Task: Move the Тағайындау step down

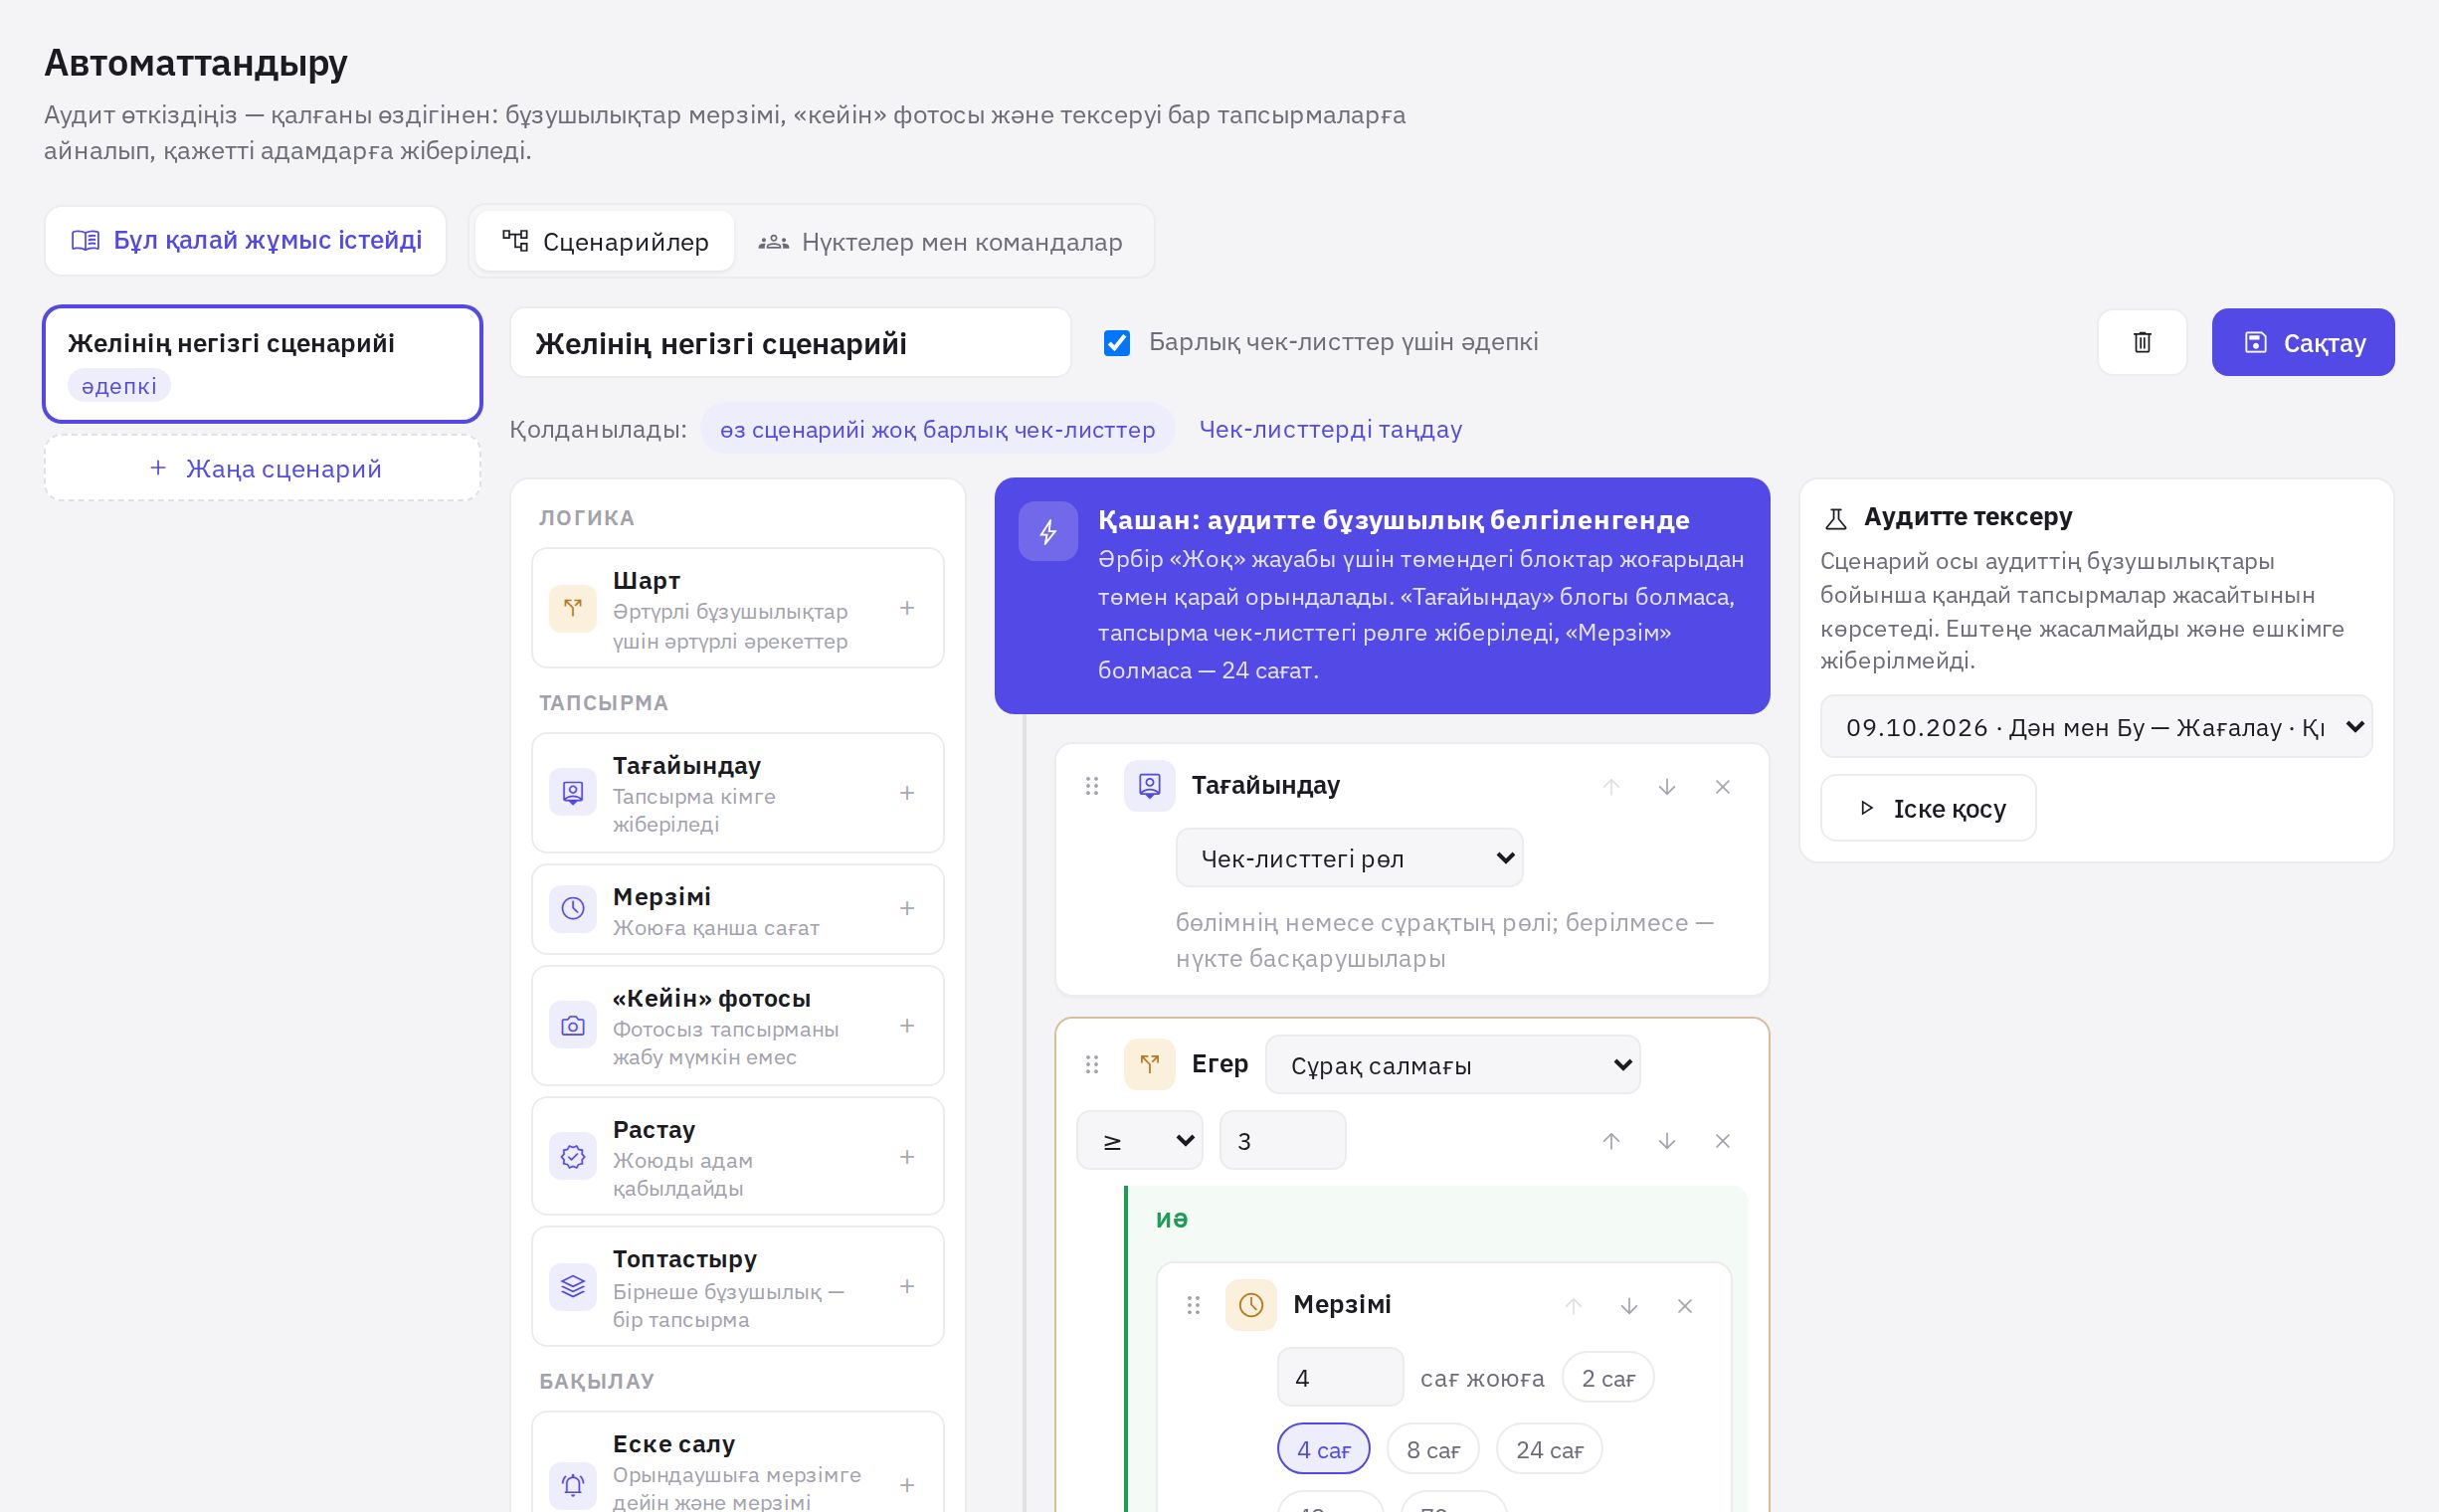Action: [x=1666, y=787]
